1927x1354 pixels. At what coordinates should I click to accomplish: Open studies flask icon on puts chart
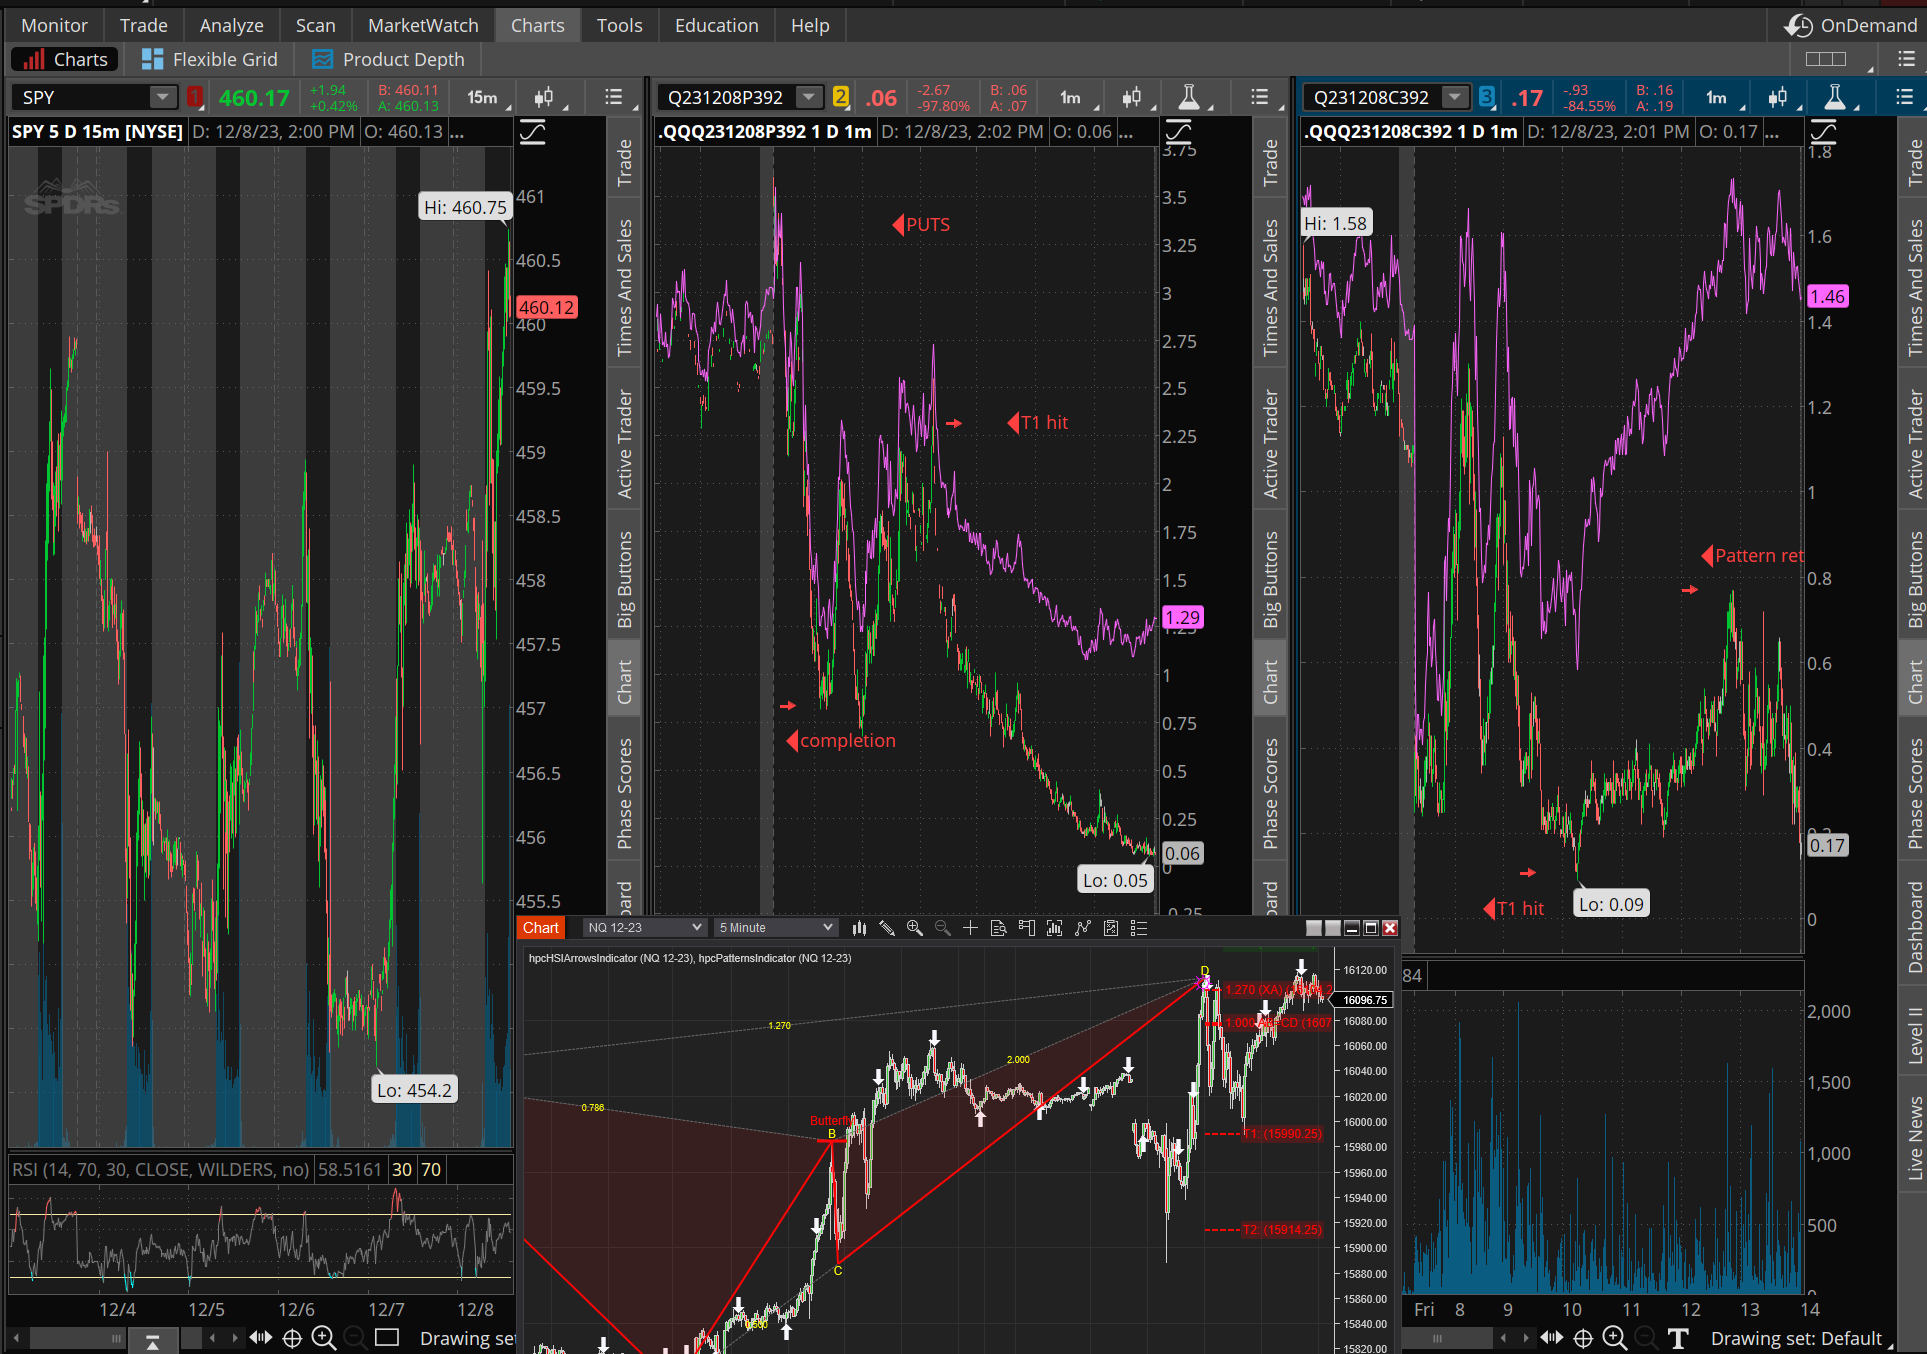click(1189, 97)
